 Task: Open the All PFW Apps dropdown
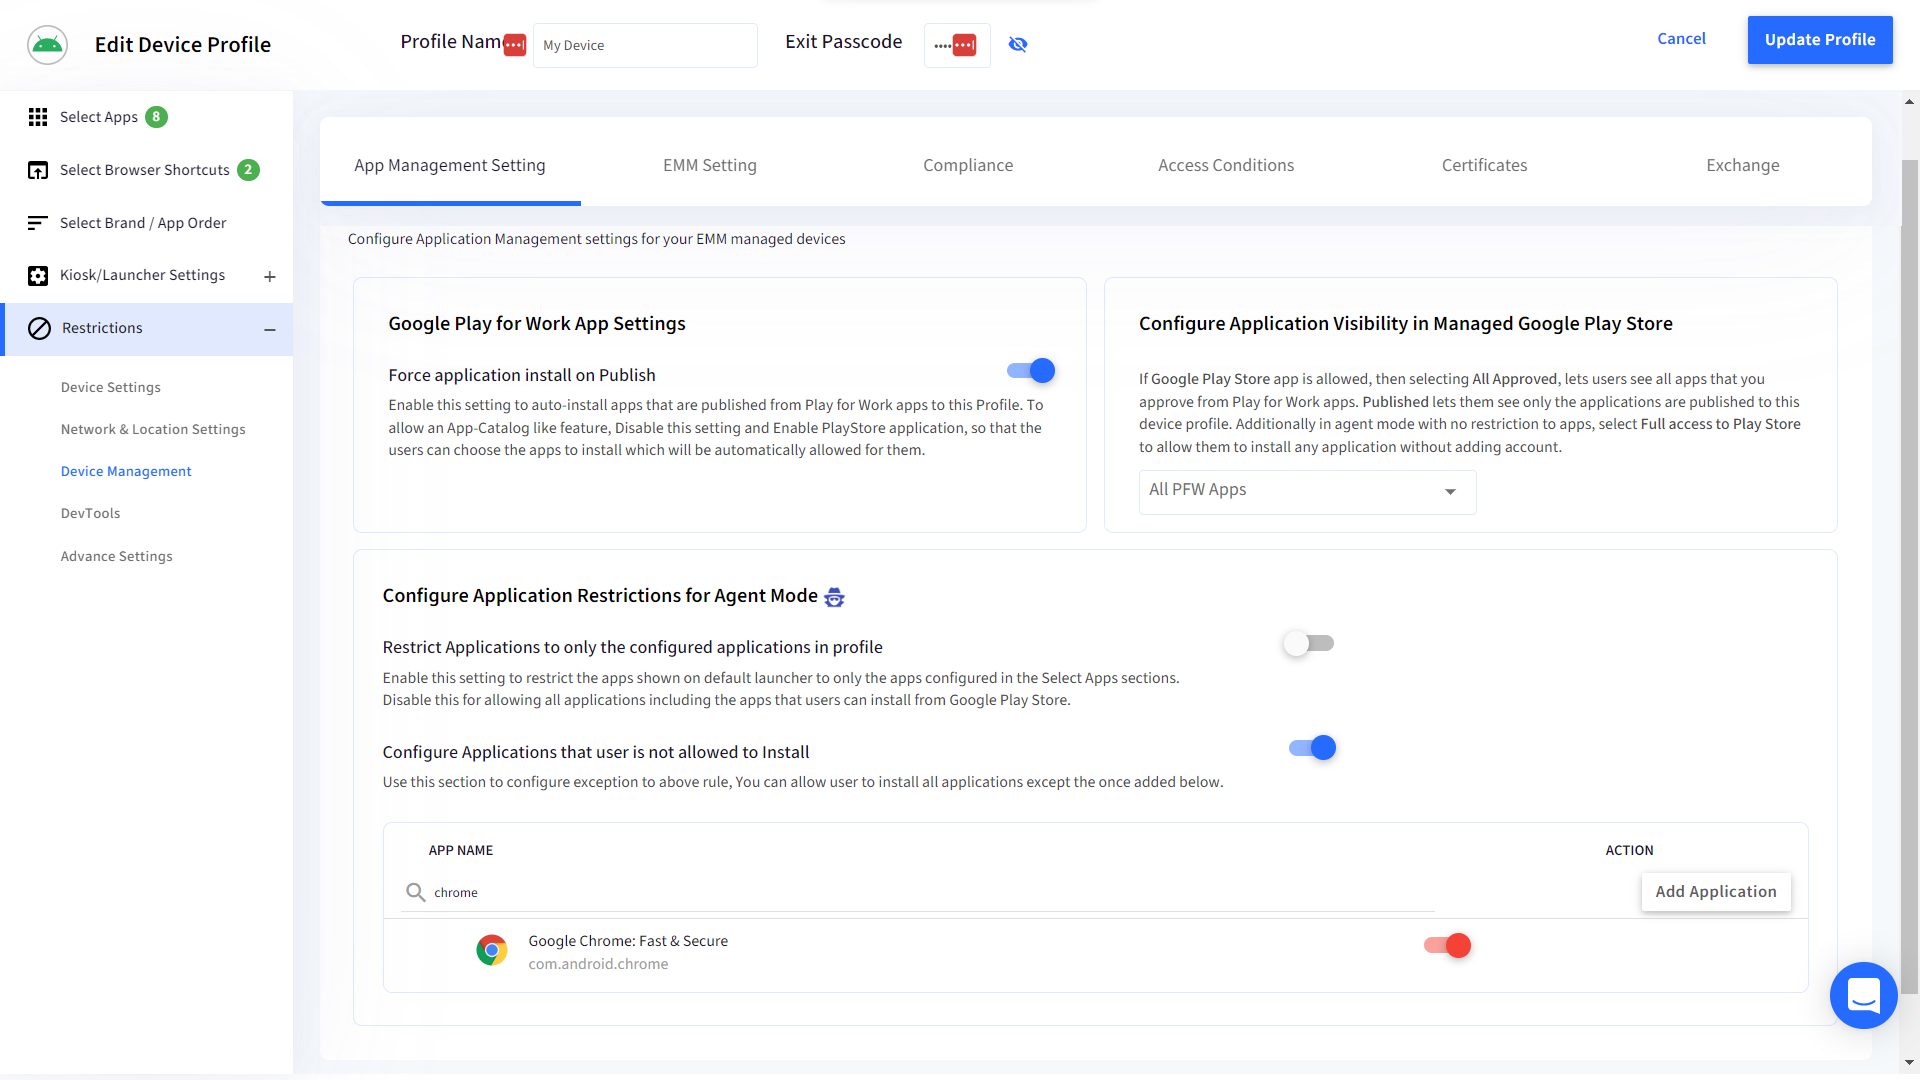(1306, 491)
